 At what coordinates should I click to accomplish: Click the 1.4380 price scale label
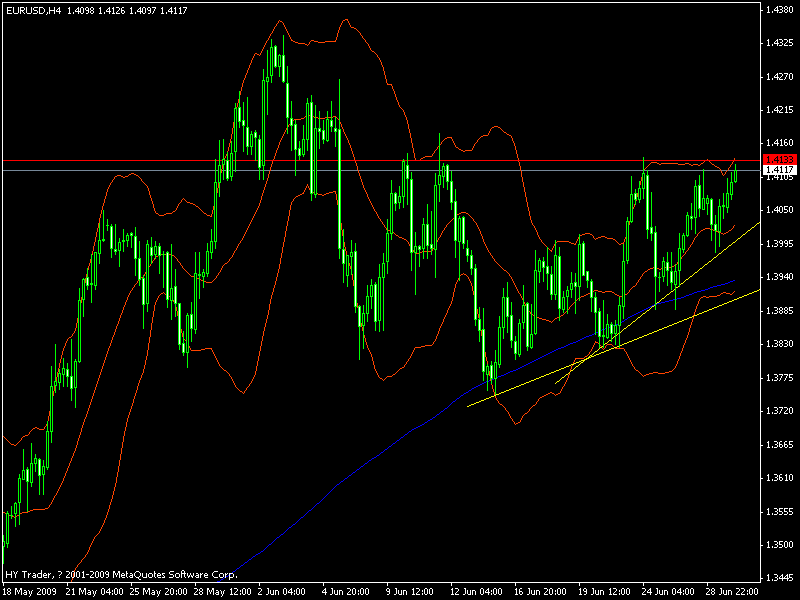tap(780, 10)
